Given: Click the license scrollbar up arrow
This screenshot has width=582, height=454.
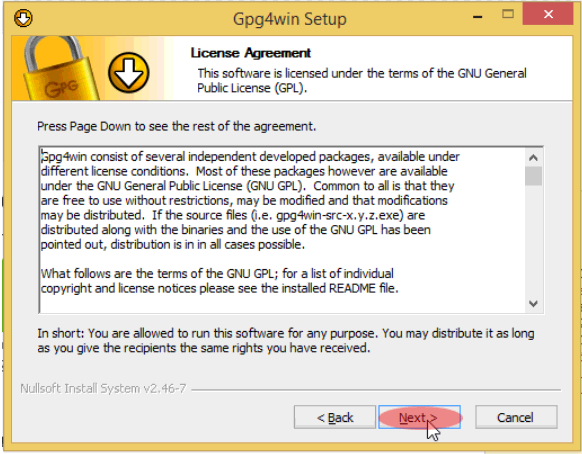Looking at the screenshot, I should 533,158.
